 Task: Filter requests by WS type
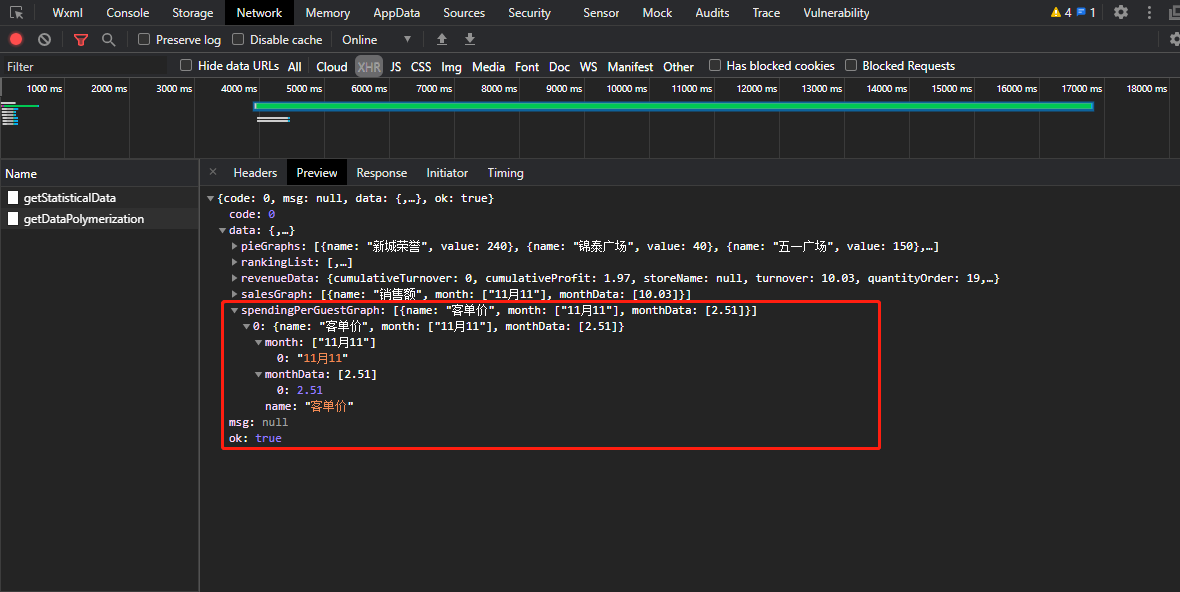588,66
